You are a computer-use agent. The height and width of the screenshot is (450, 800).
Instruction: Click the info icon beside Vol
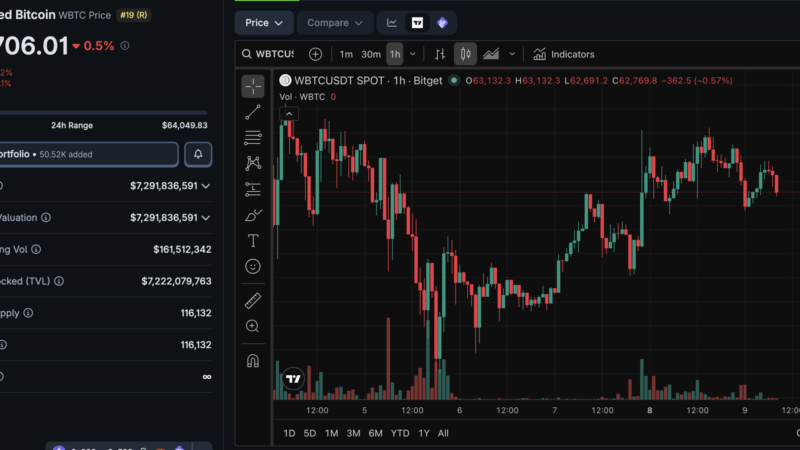[36, 249]
